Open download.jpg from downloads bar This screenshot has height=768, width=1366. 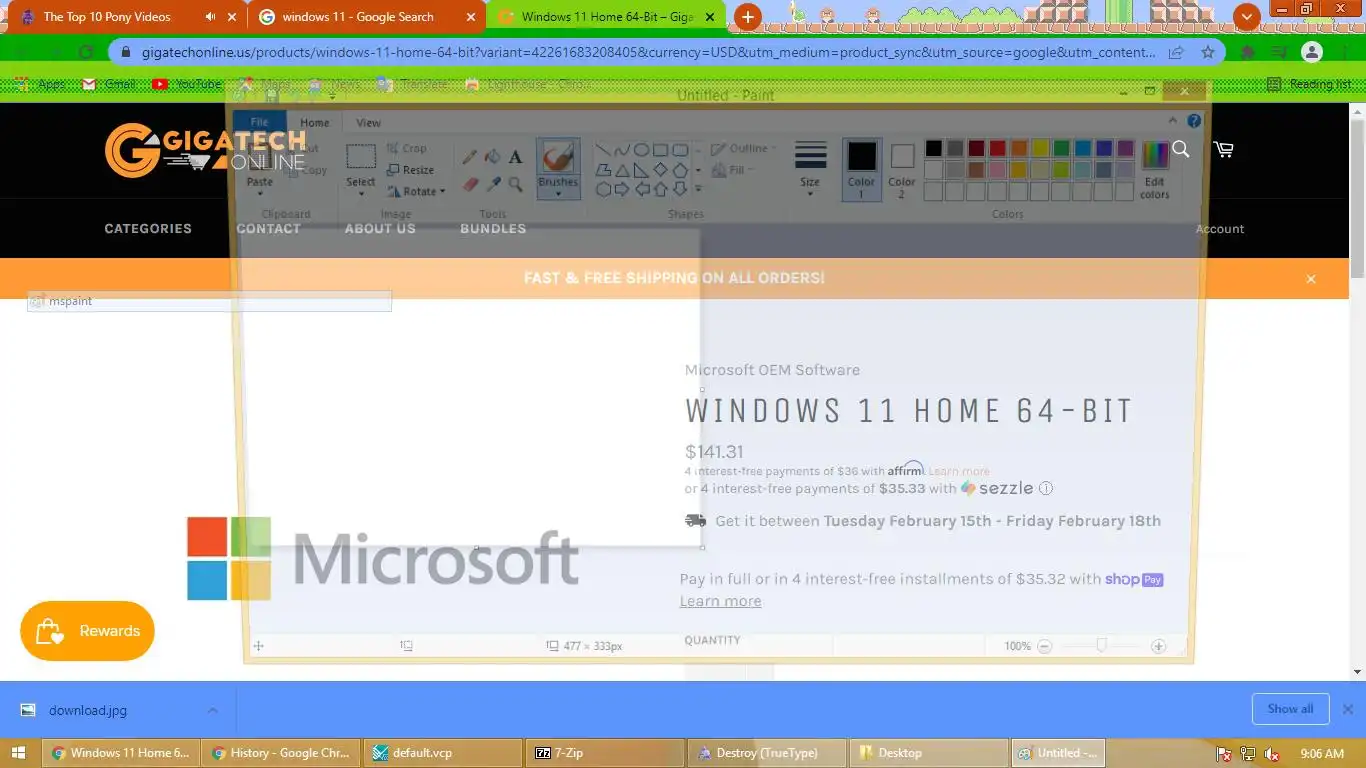[x=88, y=710]
